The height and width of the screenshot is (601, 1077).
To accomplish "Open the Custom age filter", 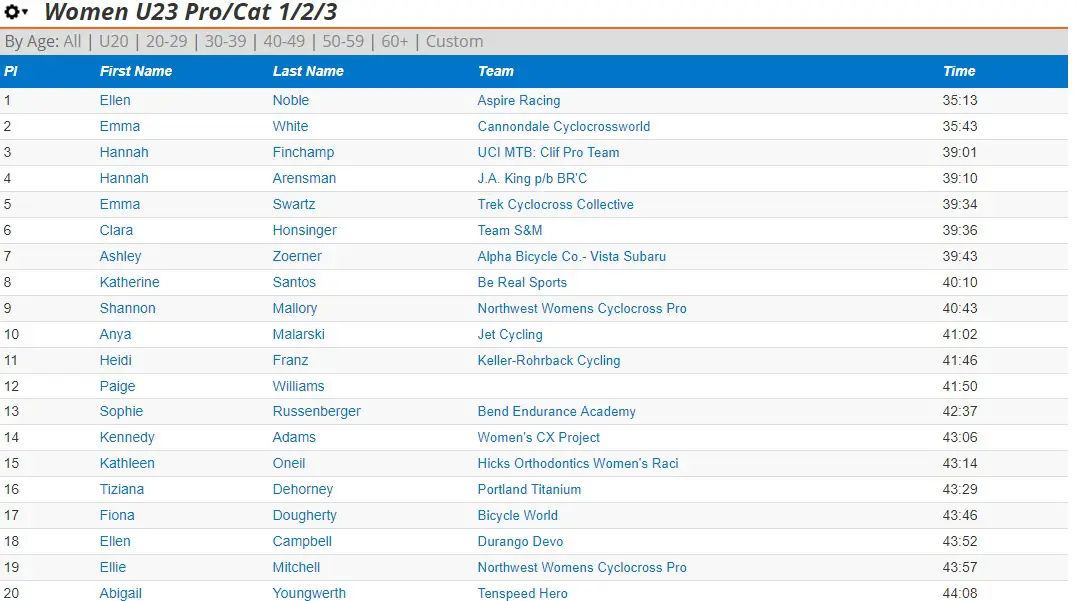I will 454,41.
